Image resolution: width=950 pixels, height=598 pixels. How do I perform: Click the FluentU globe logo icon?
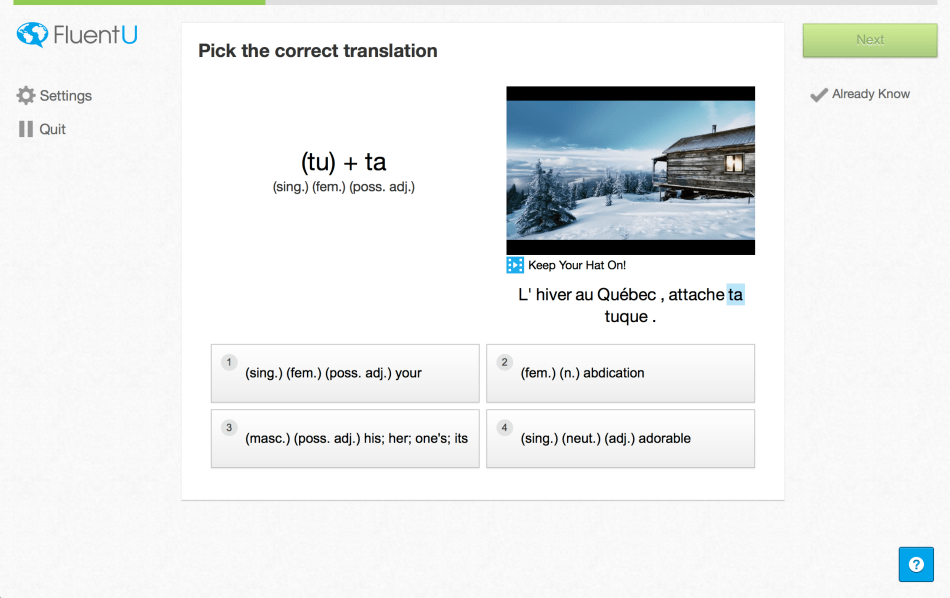[x=32, y=35]
